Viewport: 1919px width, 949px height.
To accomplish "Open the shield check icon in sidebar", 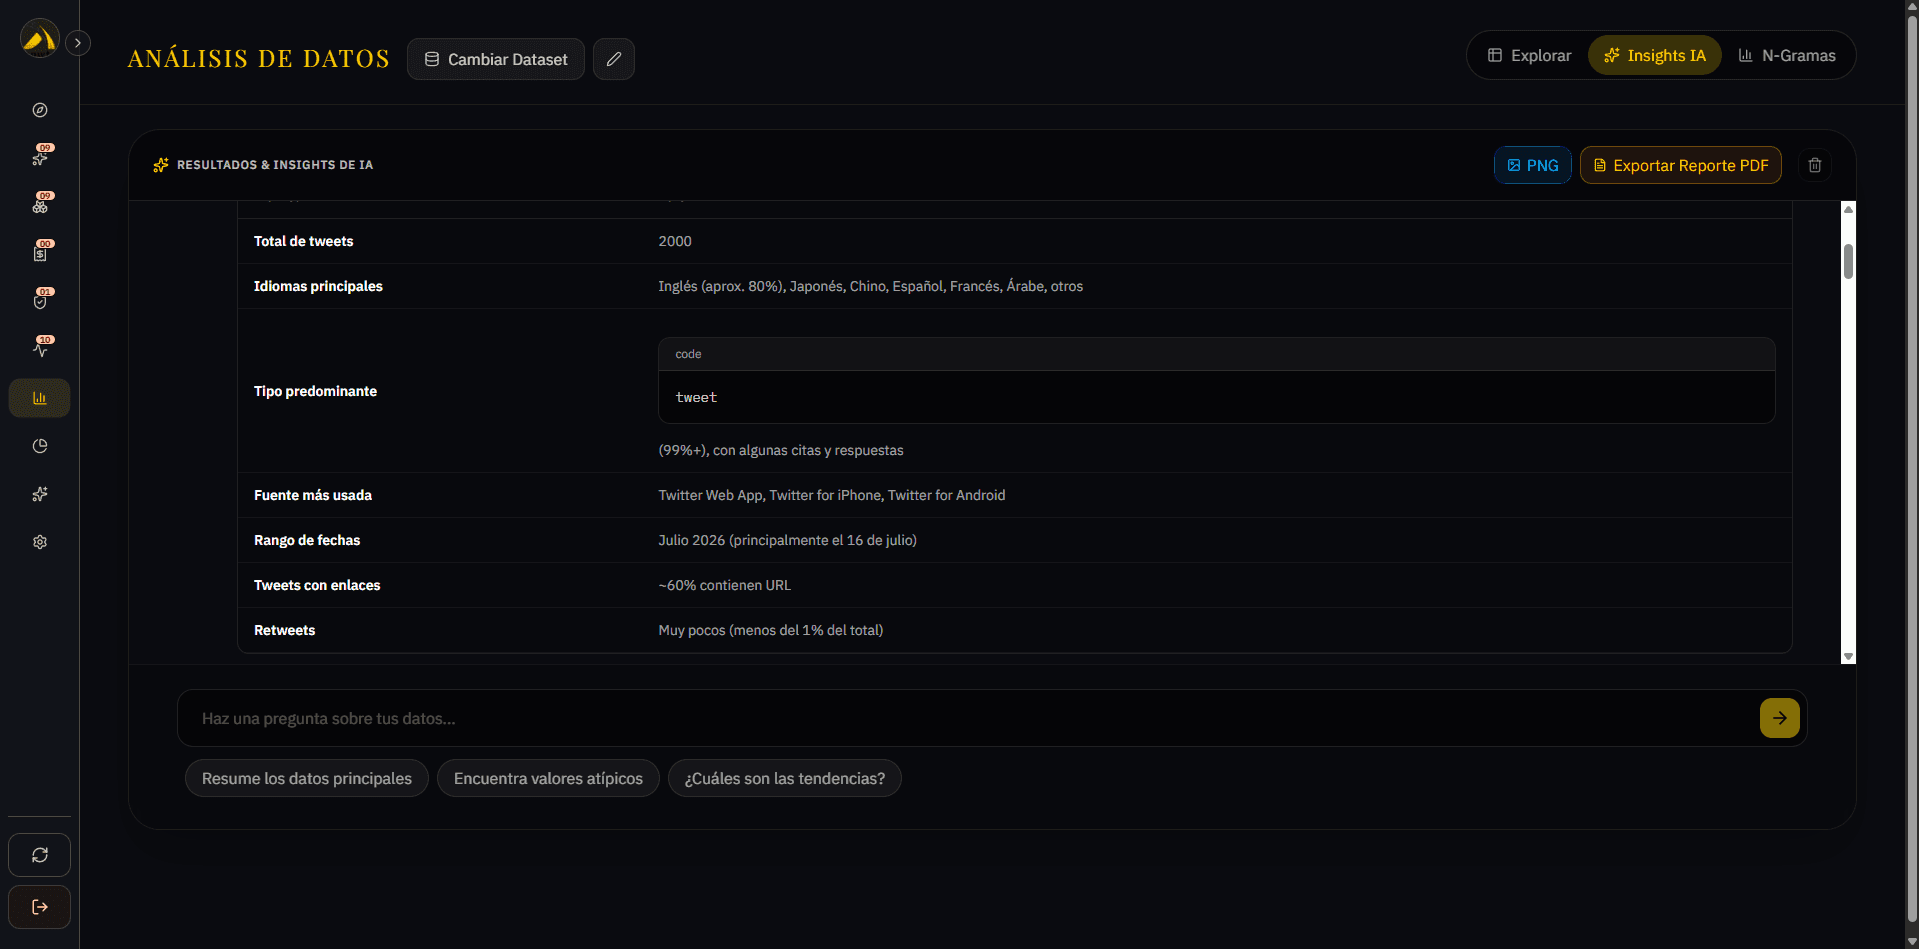I will (x=40, y=302).
